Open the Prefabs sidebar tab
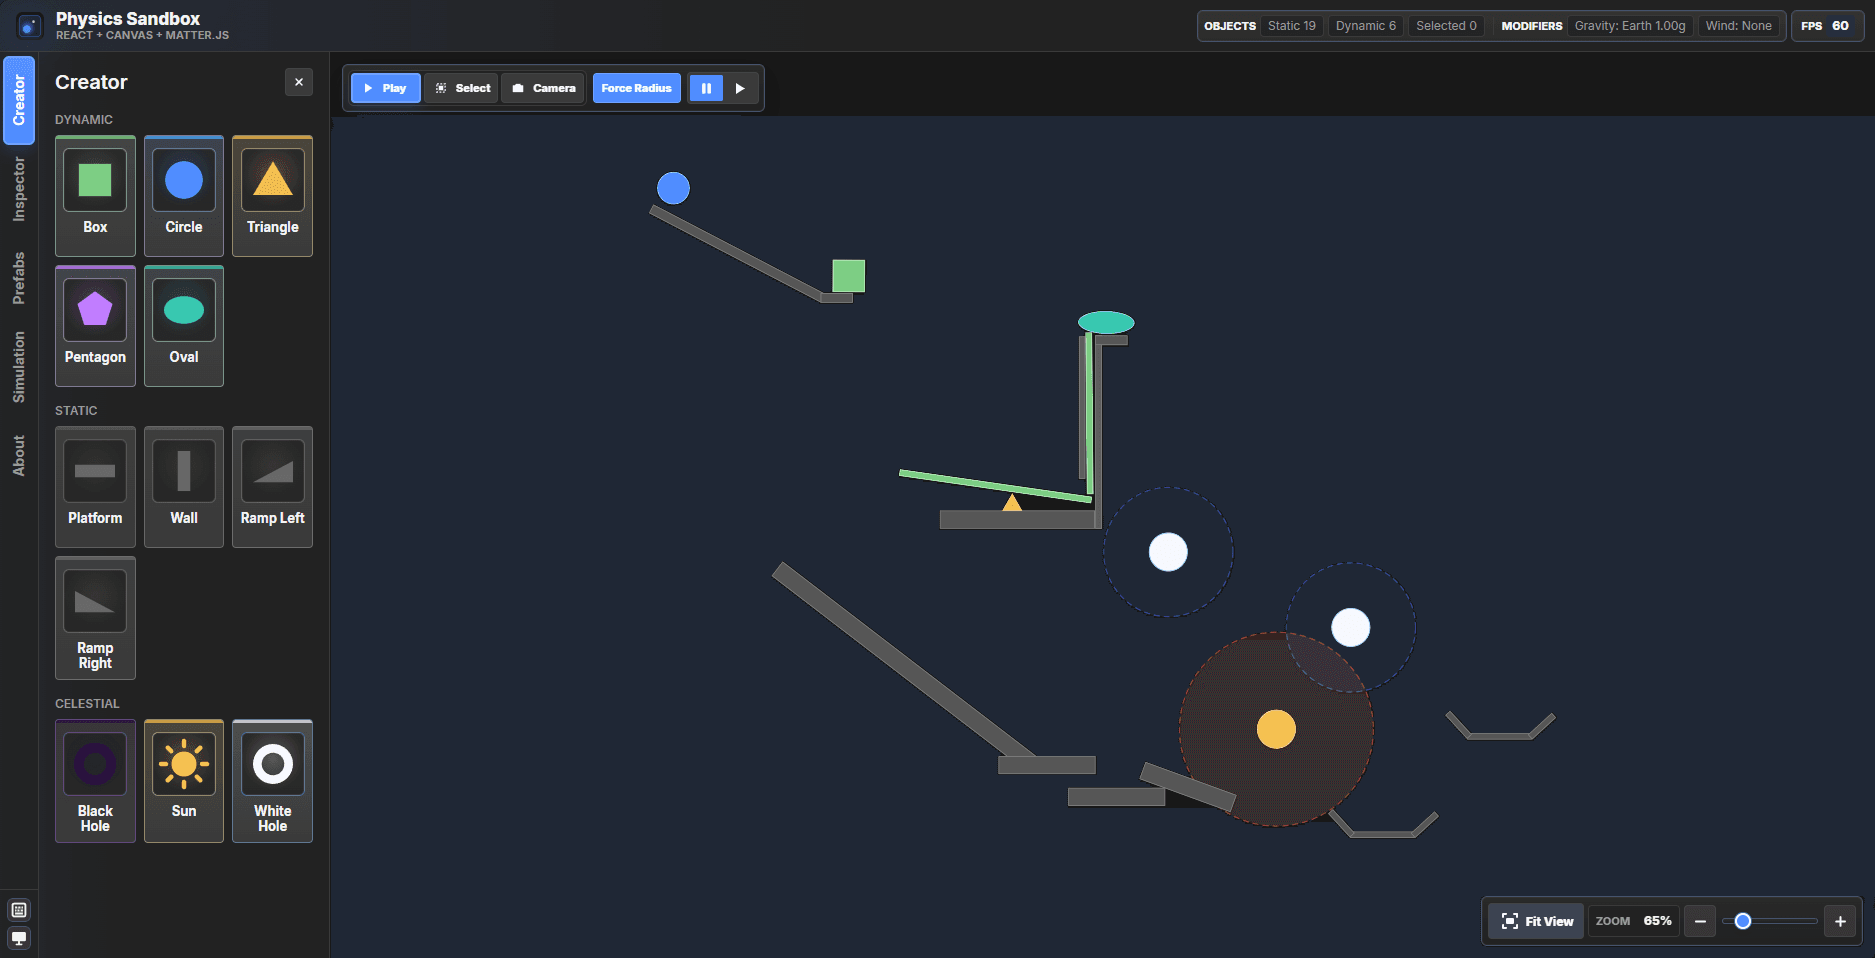The width and height of the screenshot is (1875, 958). click(x=19, y=278)
